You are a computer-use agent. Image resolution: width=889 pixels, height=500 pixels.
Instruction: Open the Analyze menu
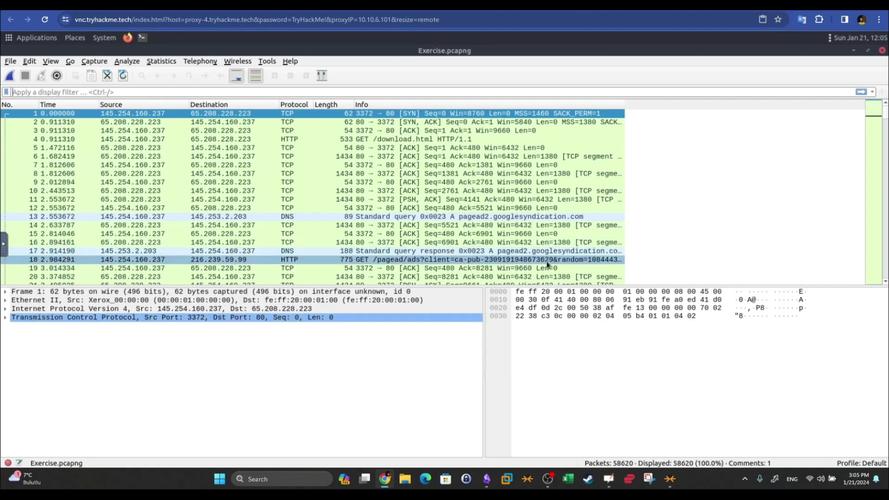tap(127, 61)
